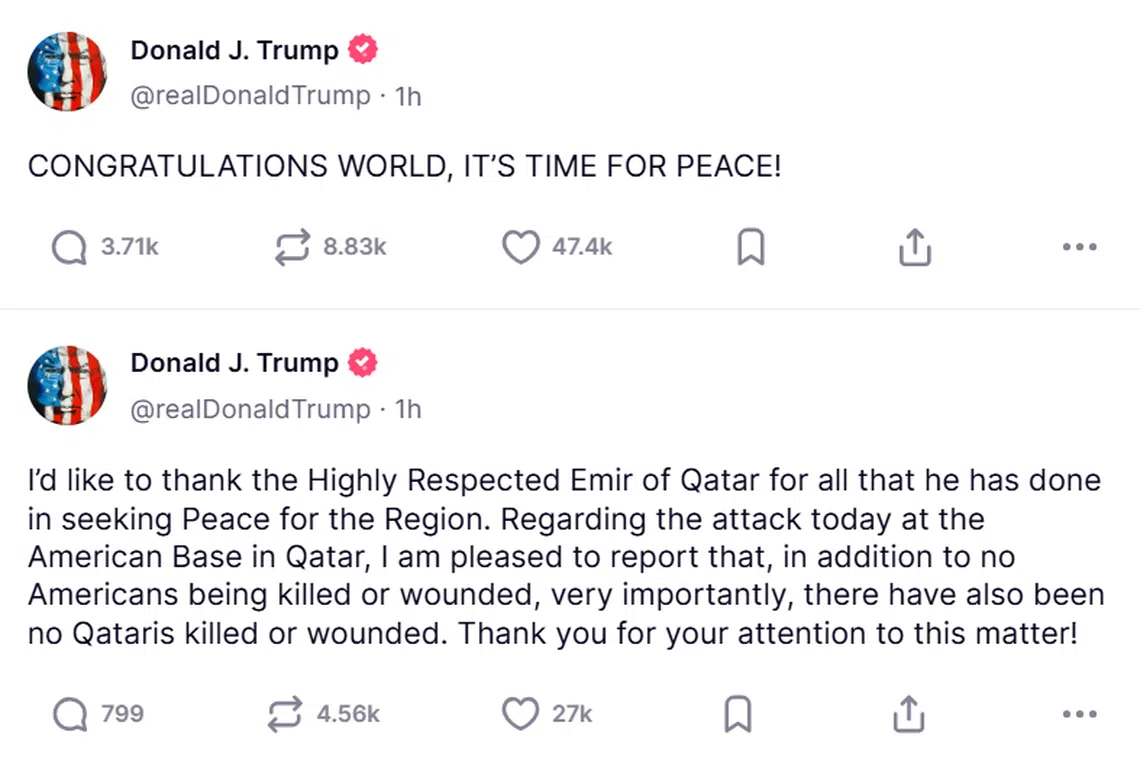Share the Emir of Qatar post

coord(907,714)
